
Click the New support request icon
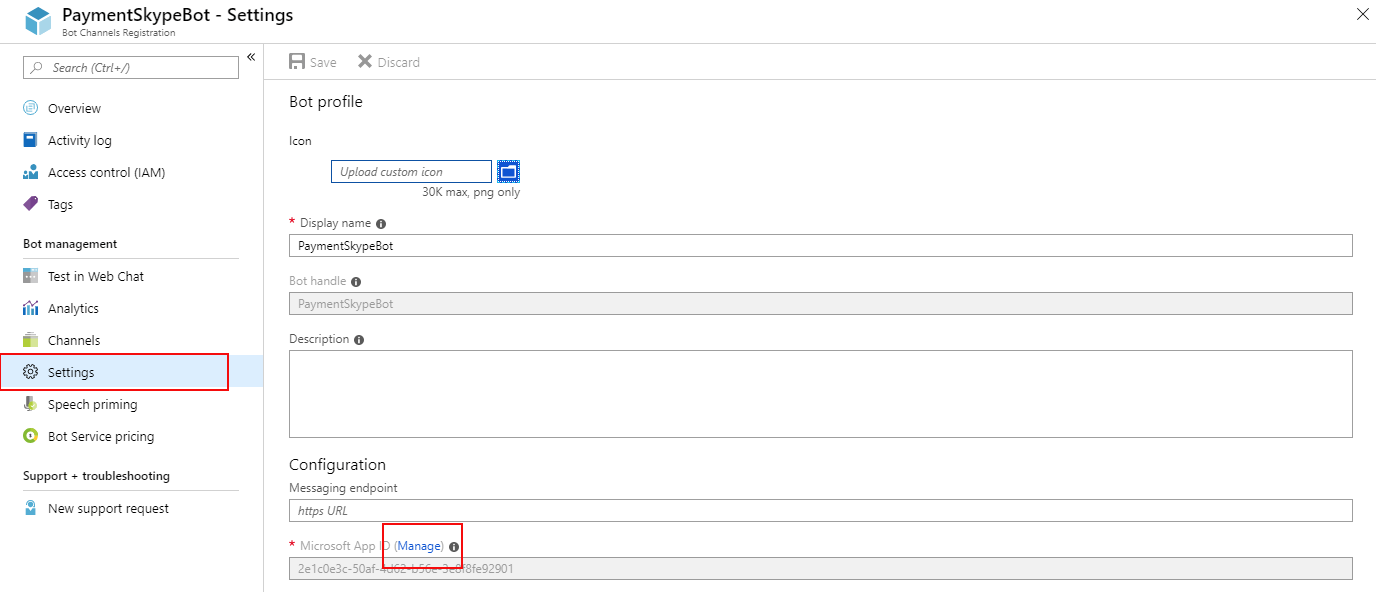pos(30,508)
